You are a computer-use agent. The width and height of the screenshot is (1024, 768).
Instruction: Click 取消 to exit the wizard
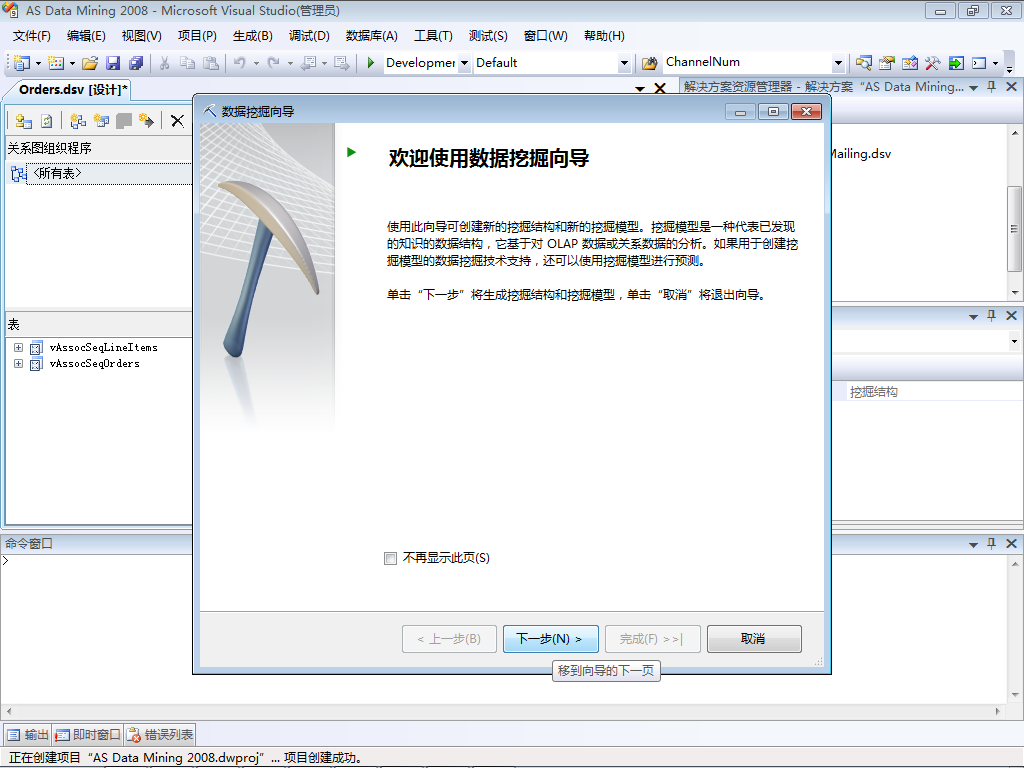click(754, 639)
